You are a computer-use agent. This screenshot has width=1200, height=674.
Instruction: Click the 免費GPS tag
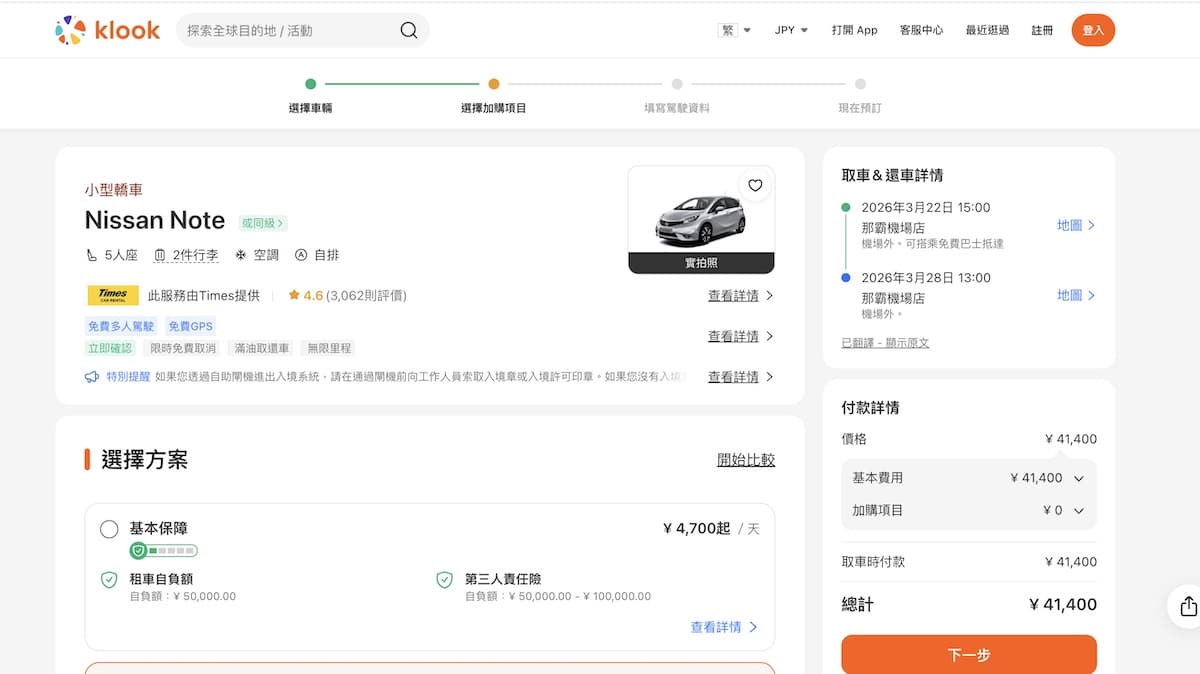point(190,326)
